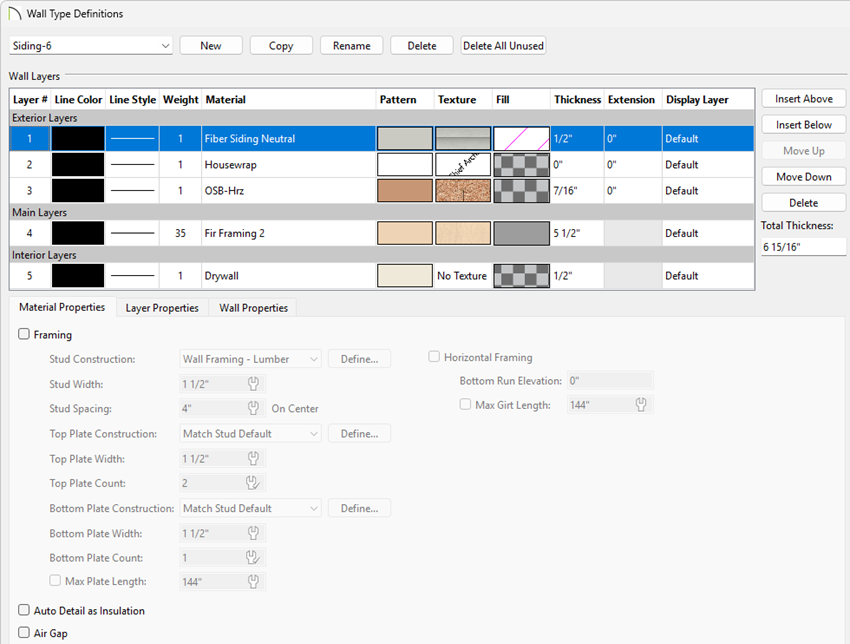Image resolution: width=850 pixels, height=644 pixels.
Task: Select the Drywall material cell
Action: 289,275
